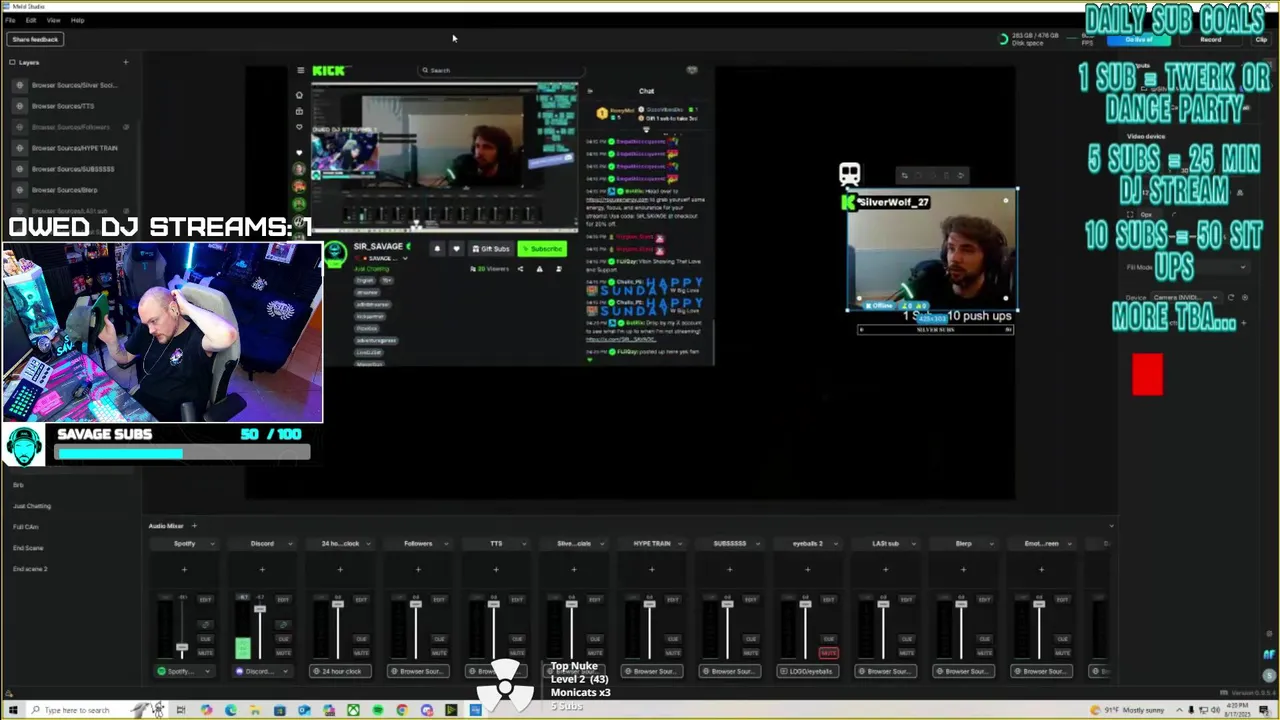Image resolution: width=1280 pixels, height=720 pixels.
Task: Click globe icon of Browser Sources/SUBSSSSS layer
Action: [19, 169]
